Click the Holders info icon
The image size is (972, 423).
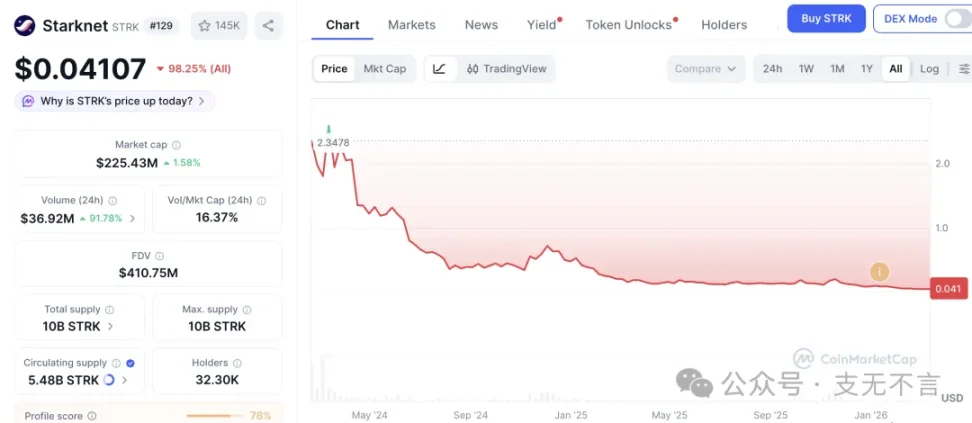click(x=237, y=363)
